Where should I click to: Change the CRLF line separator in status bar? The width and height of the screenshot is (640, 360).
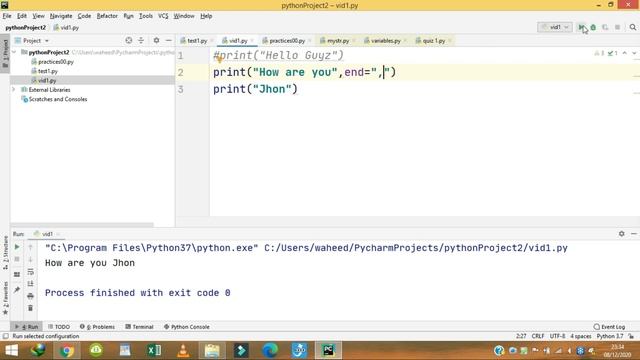coord(538,336)
